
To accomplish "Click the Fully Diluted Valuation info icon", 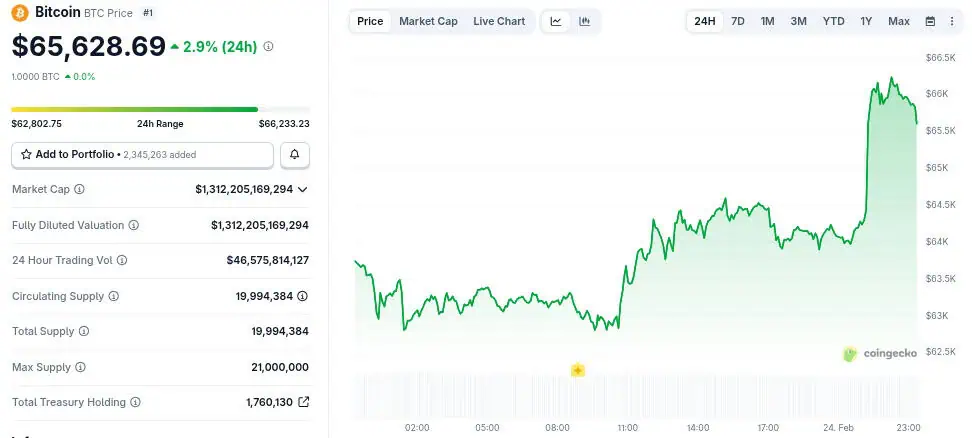I will pyautogui.click(x=134, y=225).
